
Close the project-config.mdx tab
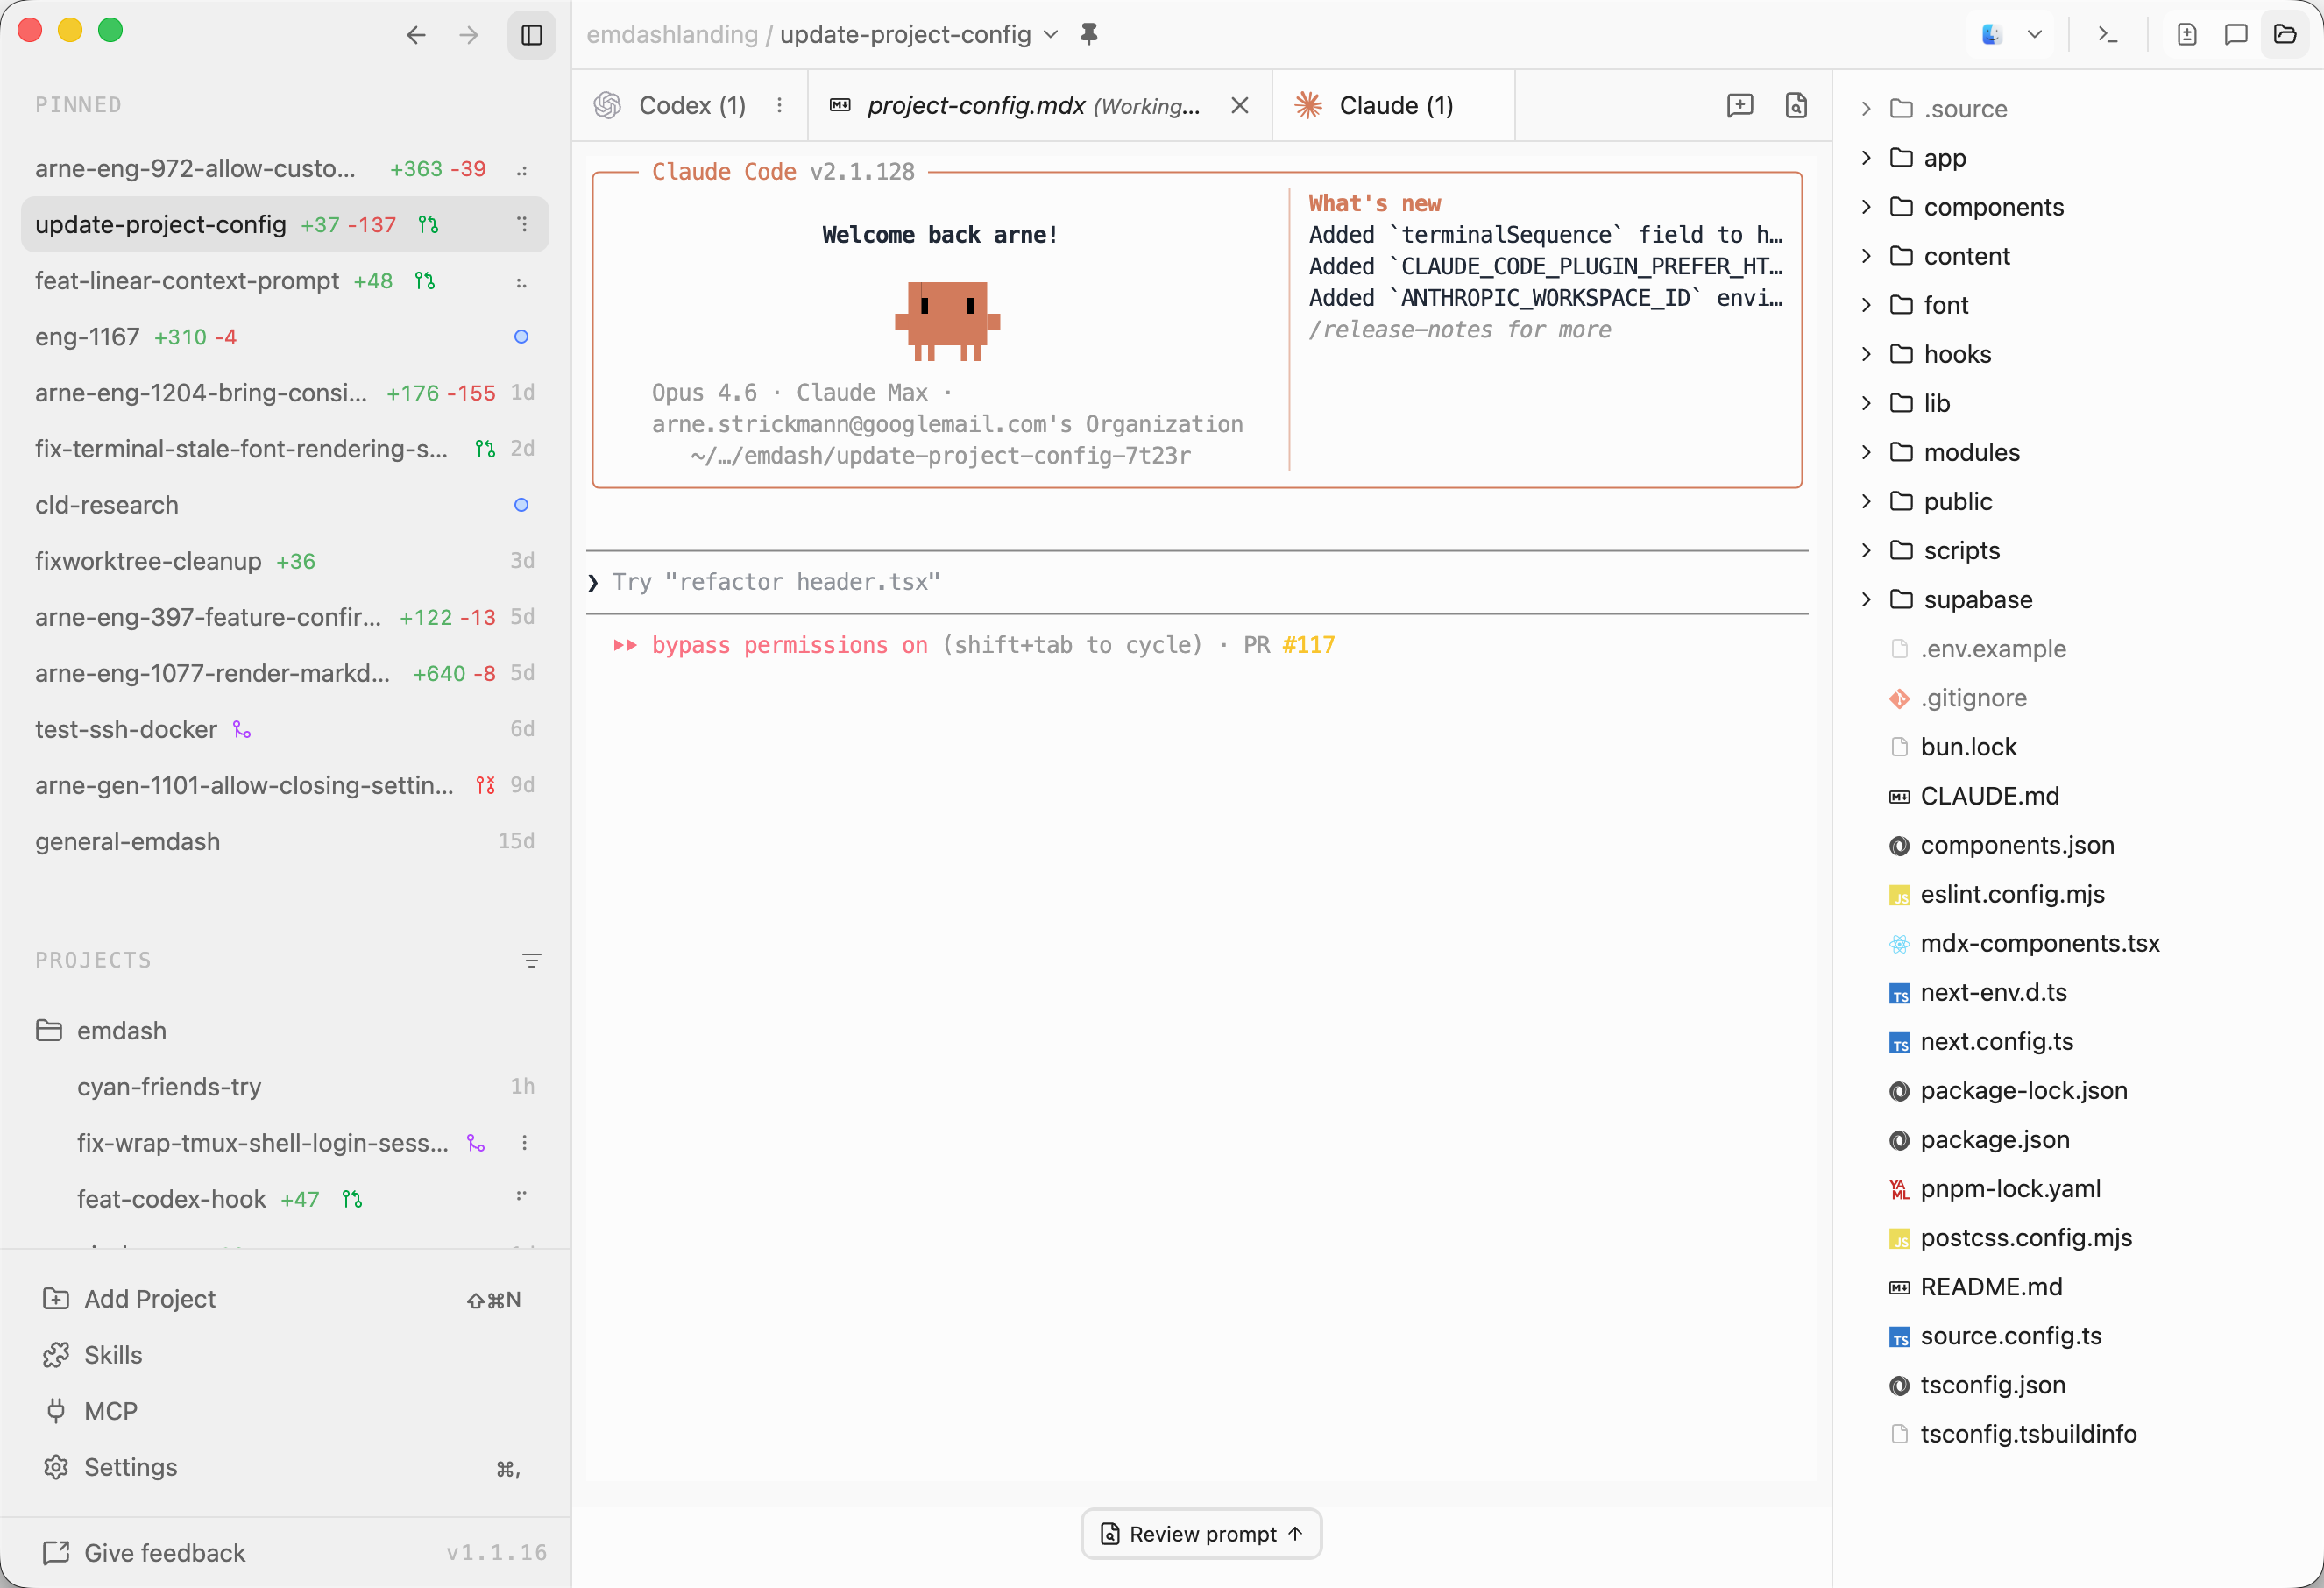click(x=1240, y=105)
